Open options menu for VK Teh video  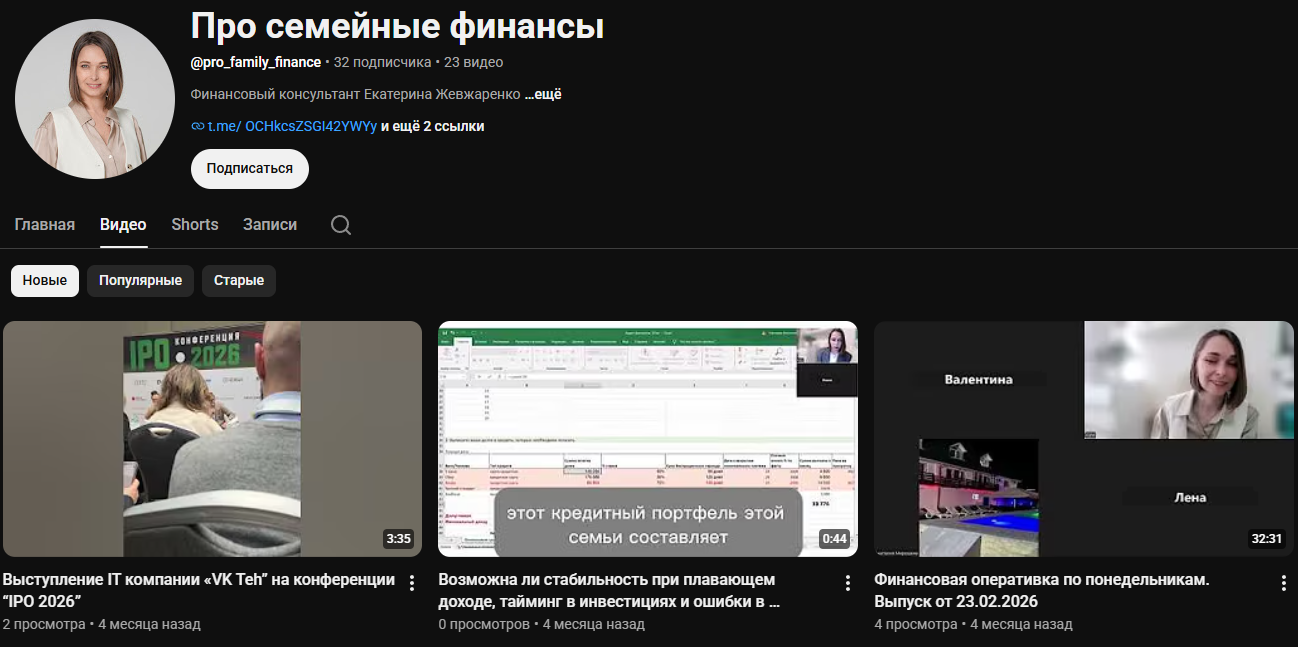point(412,583)
